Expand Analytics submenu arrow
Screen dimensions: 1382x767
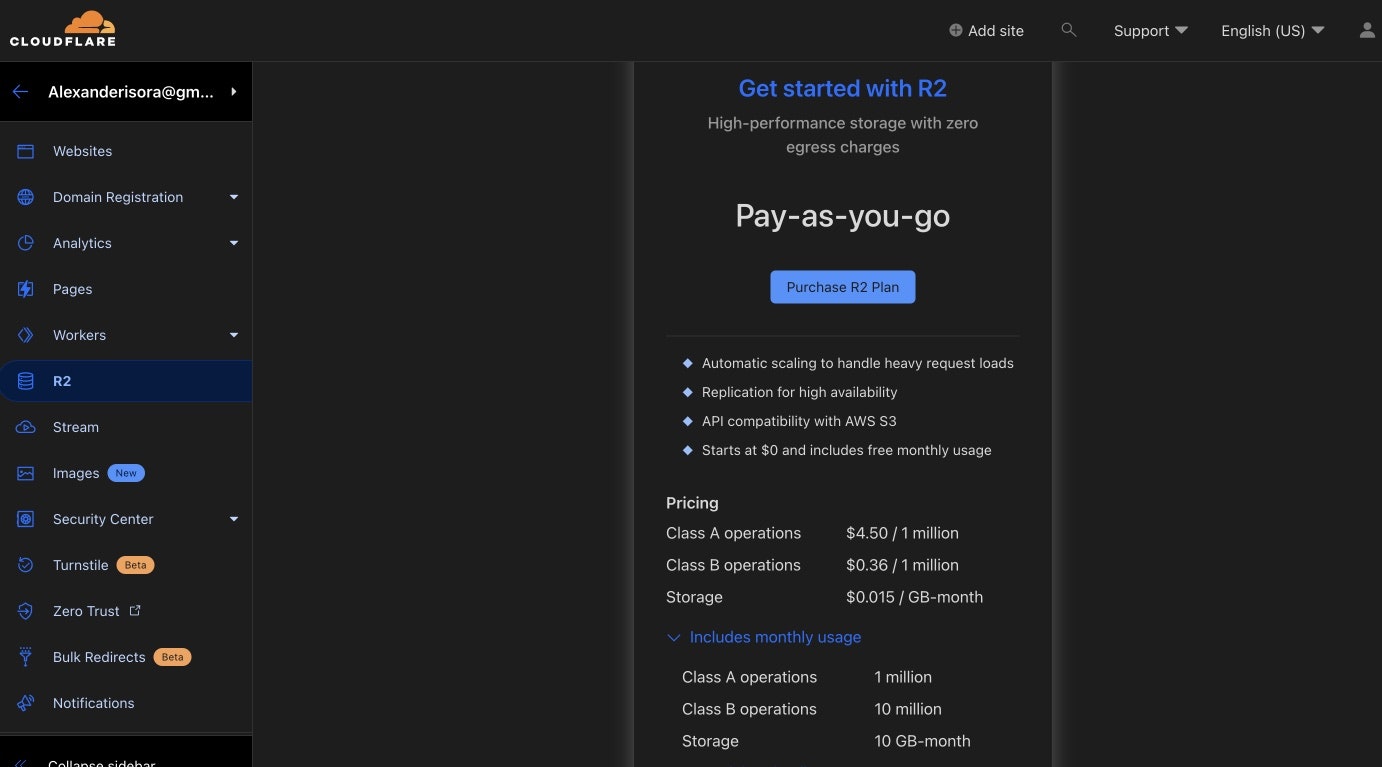click(x=234, y=243)
